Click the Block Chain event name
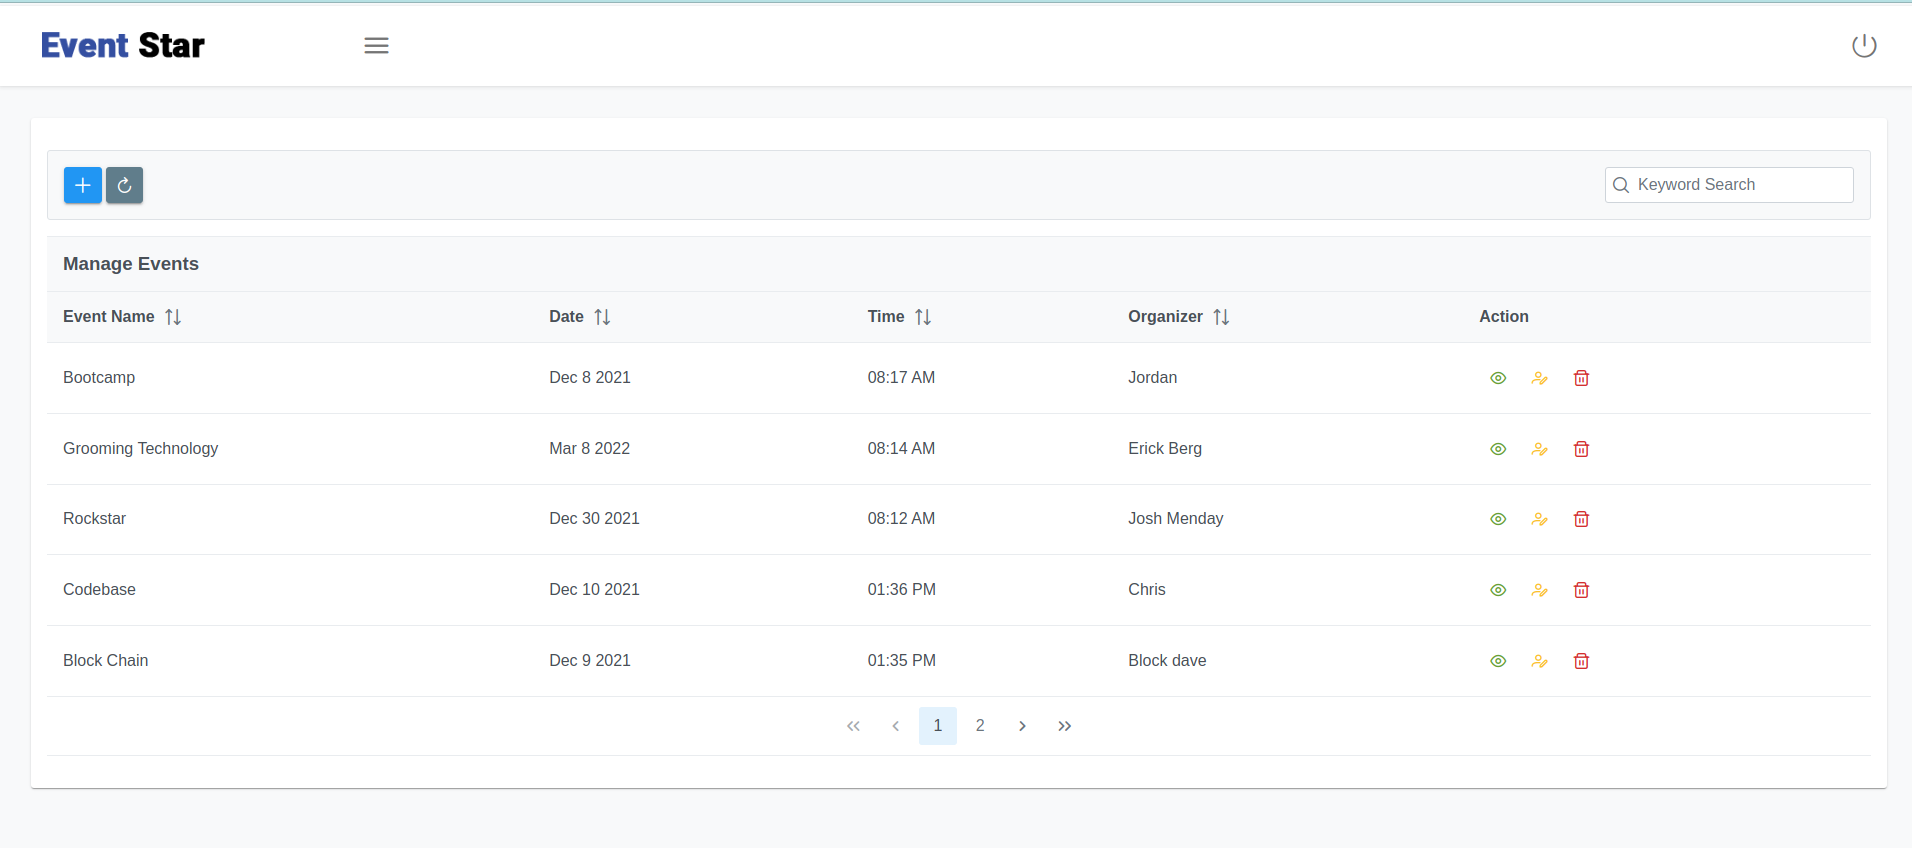 [x=105, y=661]
